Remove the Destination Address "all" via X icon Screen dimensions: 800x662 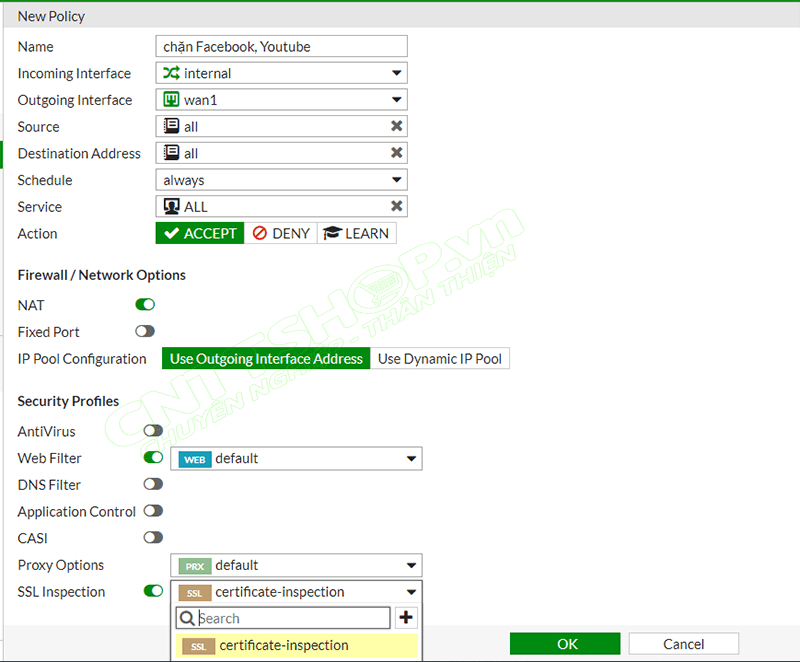click(398, 153)
